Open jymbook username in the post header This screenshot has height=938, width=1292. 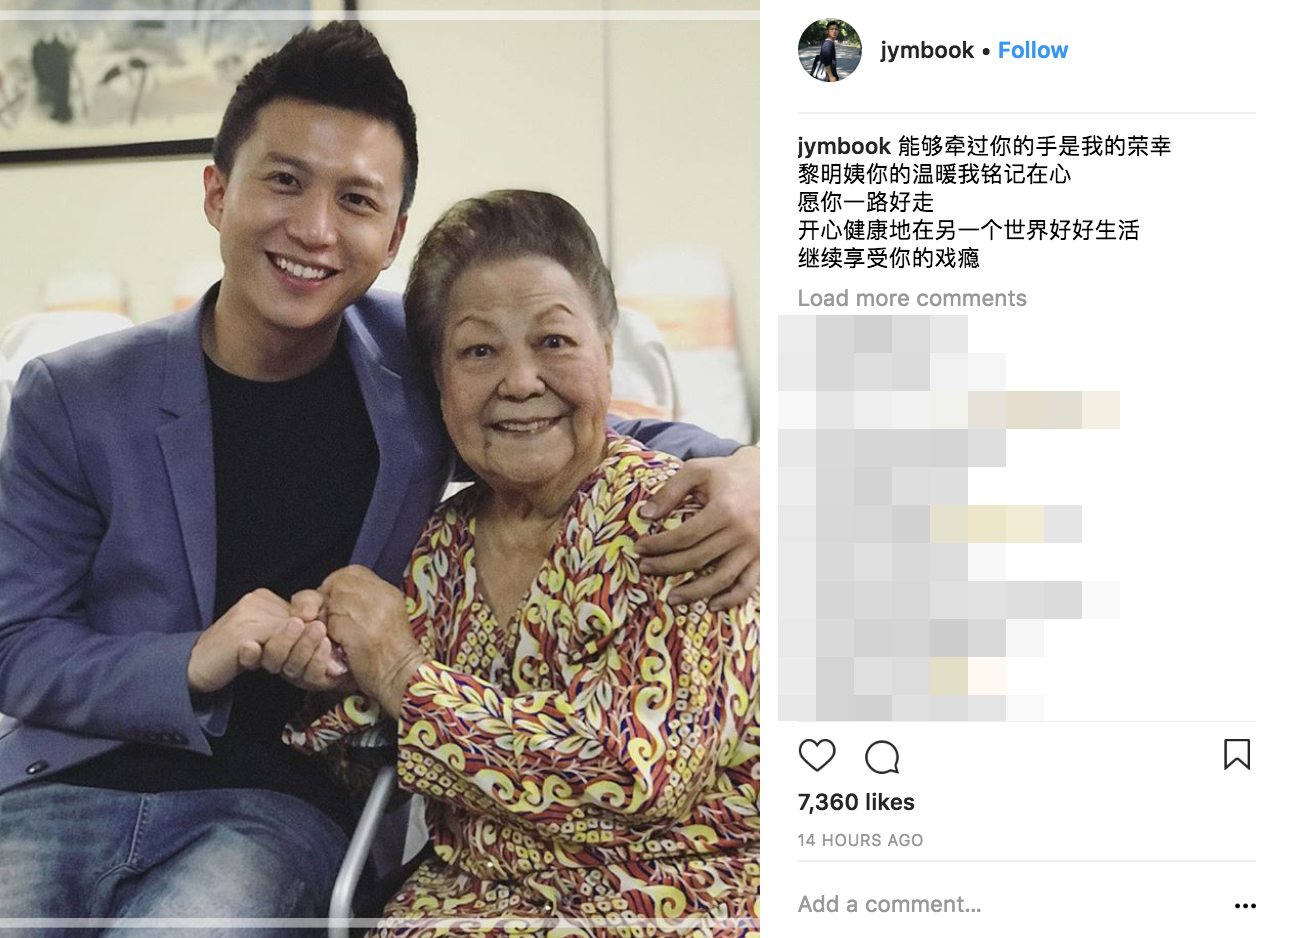(x=927, y=50)
